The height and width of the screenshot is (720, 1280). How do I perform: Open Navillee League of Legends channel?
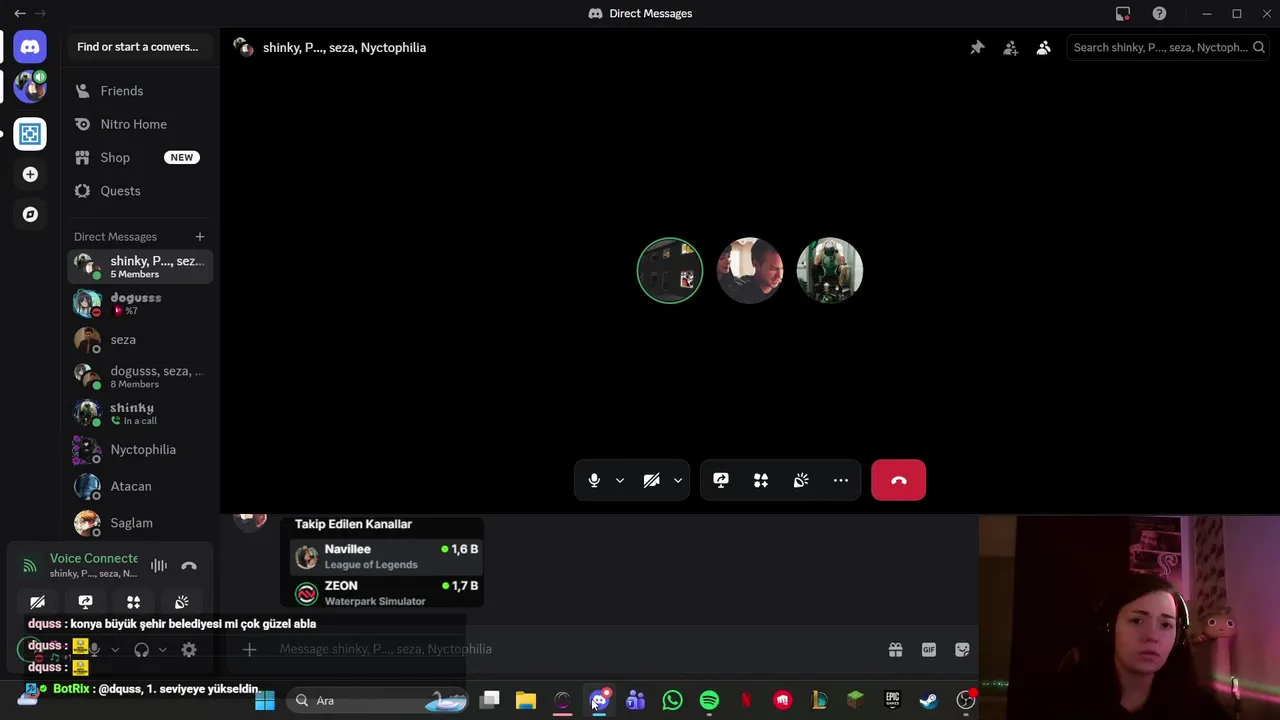386,557
